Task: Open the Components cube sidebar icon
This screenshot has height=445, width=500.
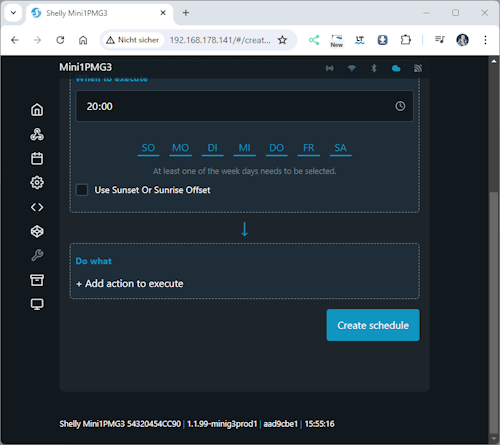Action: pyautogui.click(x=37, y=231)
